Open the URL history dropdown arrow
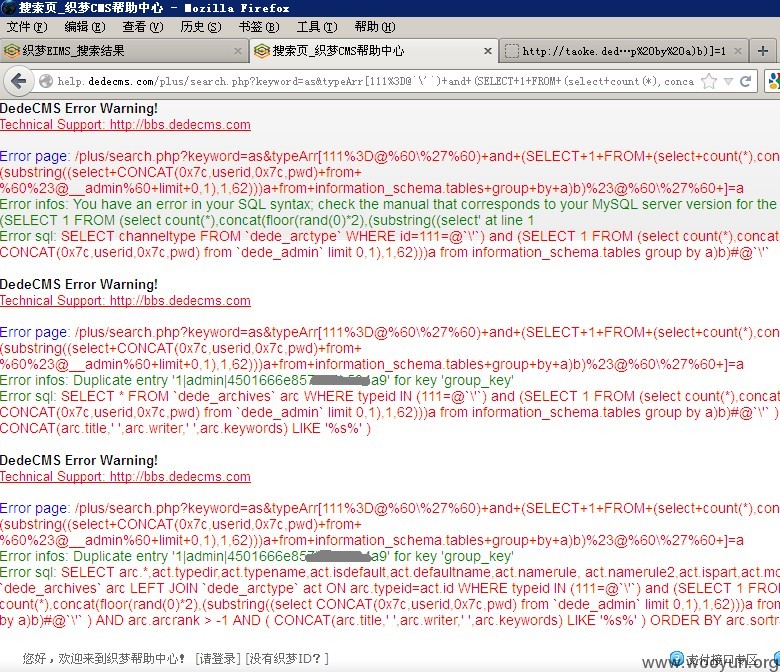 (728, 81)
